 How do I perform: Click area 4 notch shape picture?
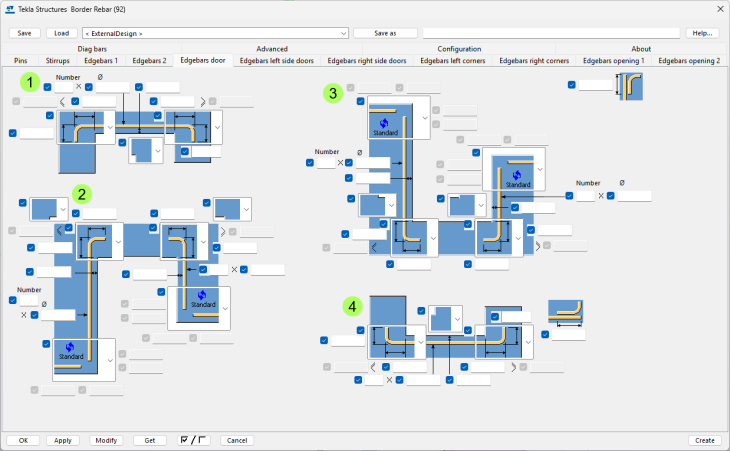click(x=440, y=319)
